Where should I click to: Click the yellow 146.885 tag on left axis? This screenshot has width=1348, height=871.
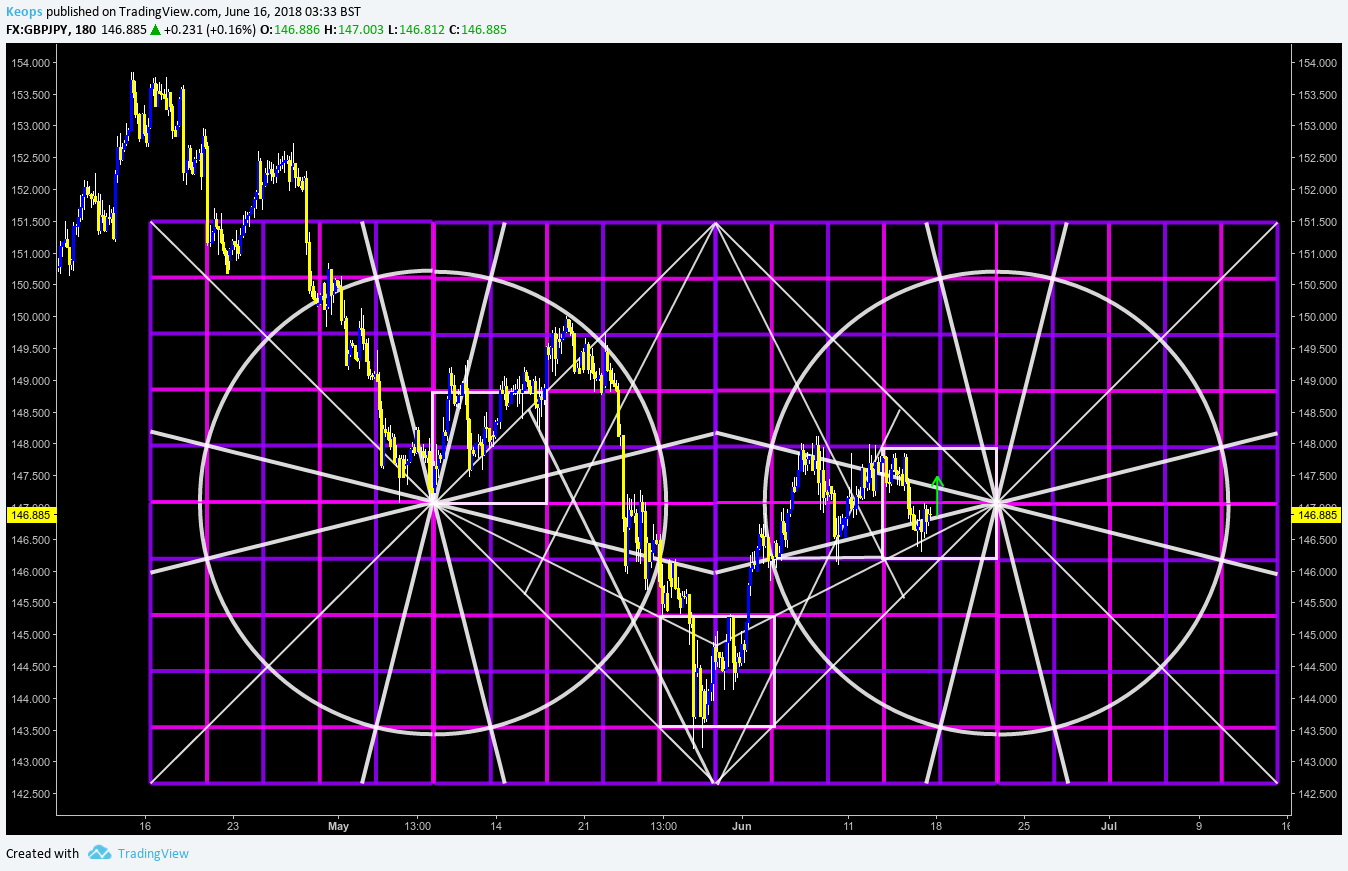tap(30, 515)
